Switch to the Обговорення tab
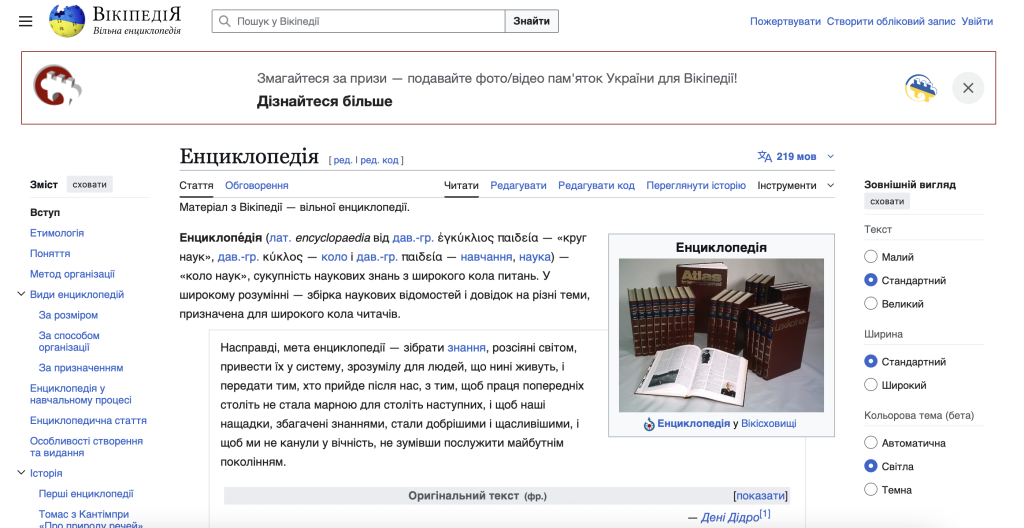The image size is (1024, 528). click(x=256, y=185)
